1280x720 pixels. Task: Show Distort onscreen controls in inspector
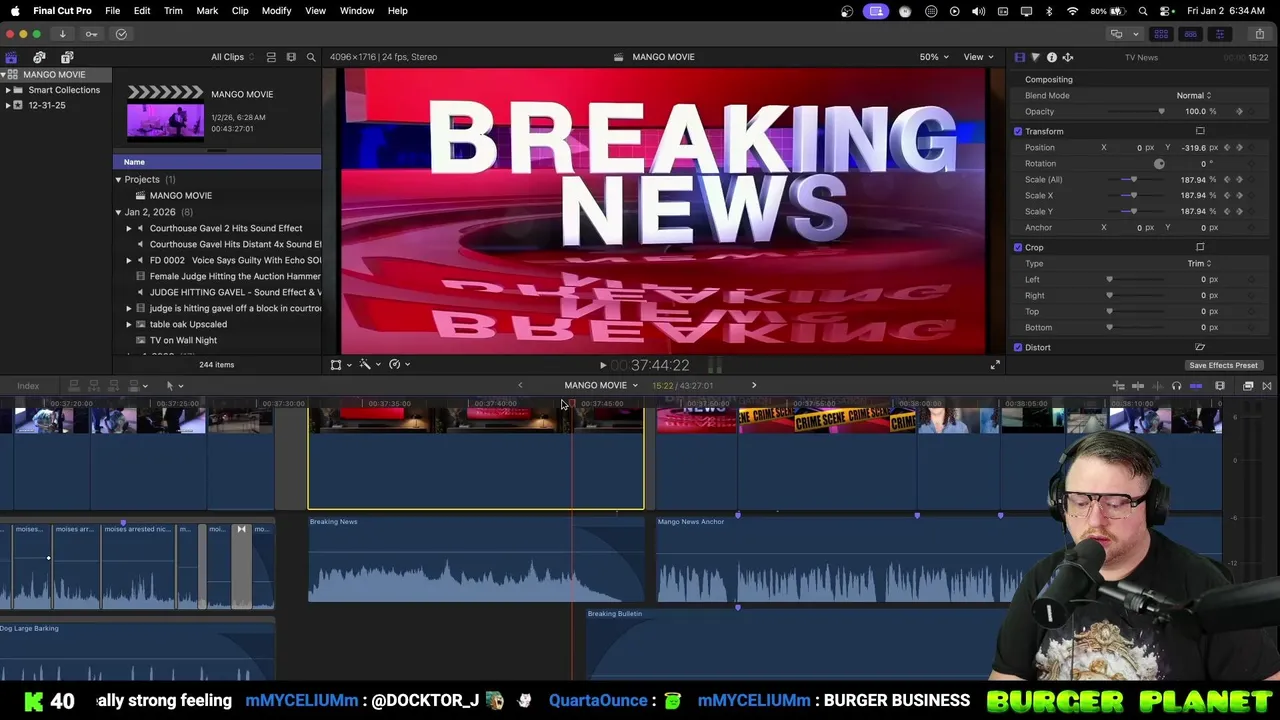pyautogui.click(x=1200, y=347)
